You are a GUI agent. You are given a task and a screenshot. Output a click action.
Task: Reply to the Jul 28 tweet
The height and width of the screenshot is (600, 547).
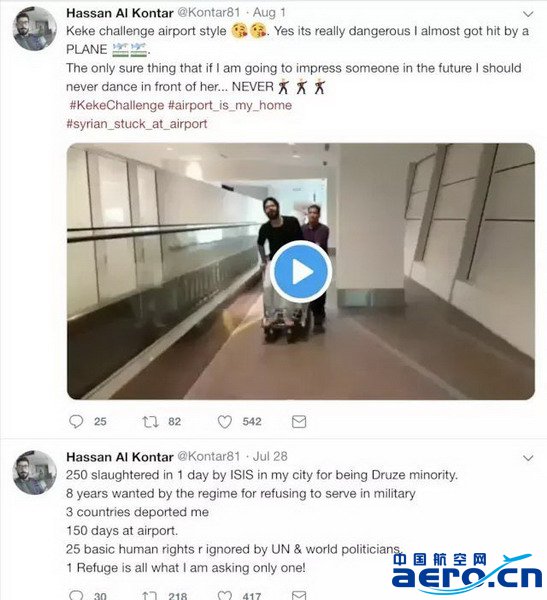coord(76,595)
